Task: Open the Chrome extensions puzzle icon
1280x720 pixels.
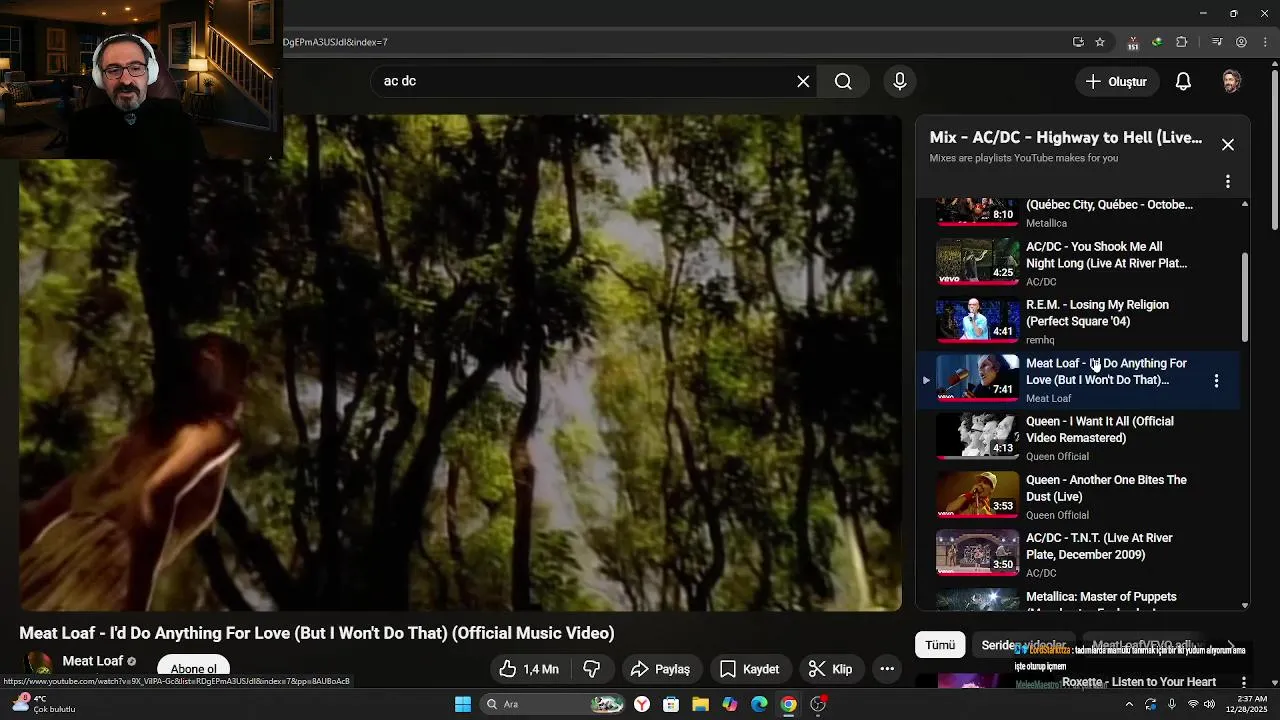Action: tap(1182, 42)
